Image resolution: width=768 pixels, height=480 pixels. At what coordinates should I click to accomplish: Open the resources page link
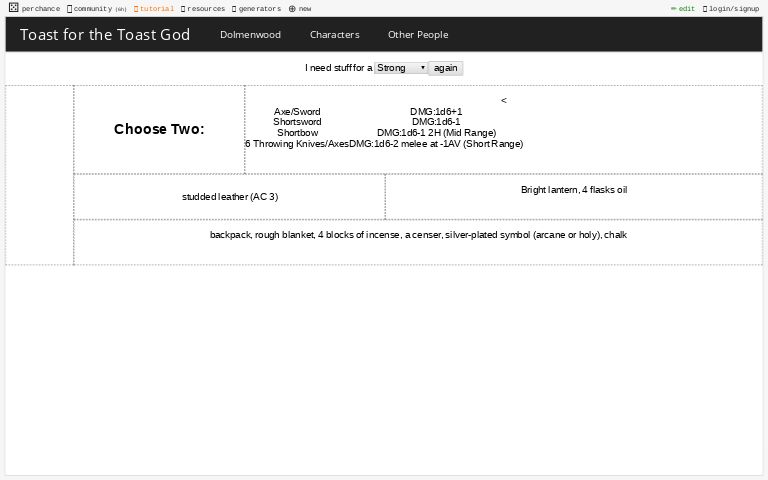(x=205, y=9)
